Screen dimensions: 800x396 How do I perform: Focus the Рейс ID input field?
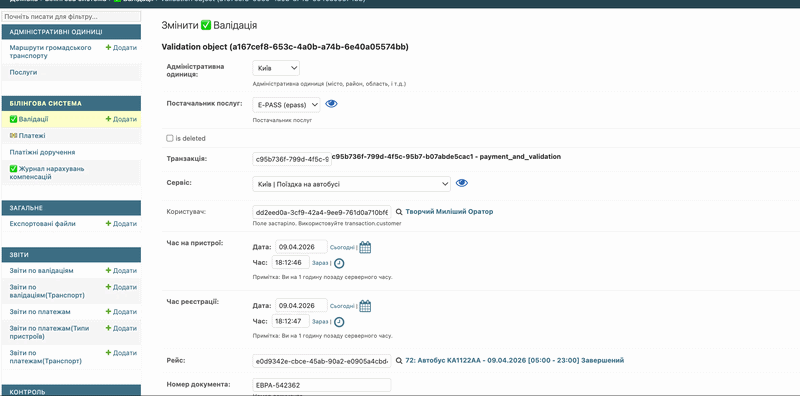322,361
